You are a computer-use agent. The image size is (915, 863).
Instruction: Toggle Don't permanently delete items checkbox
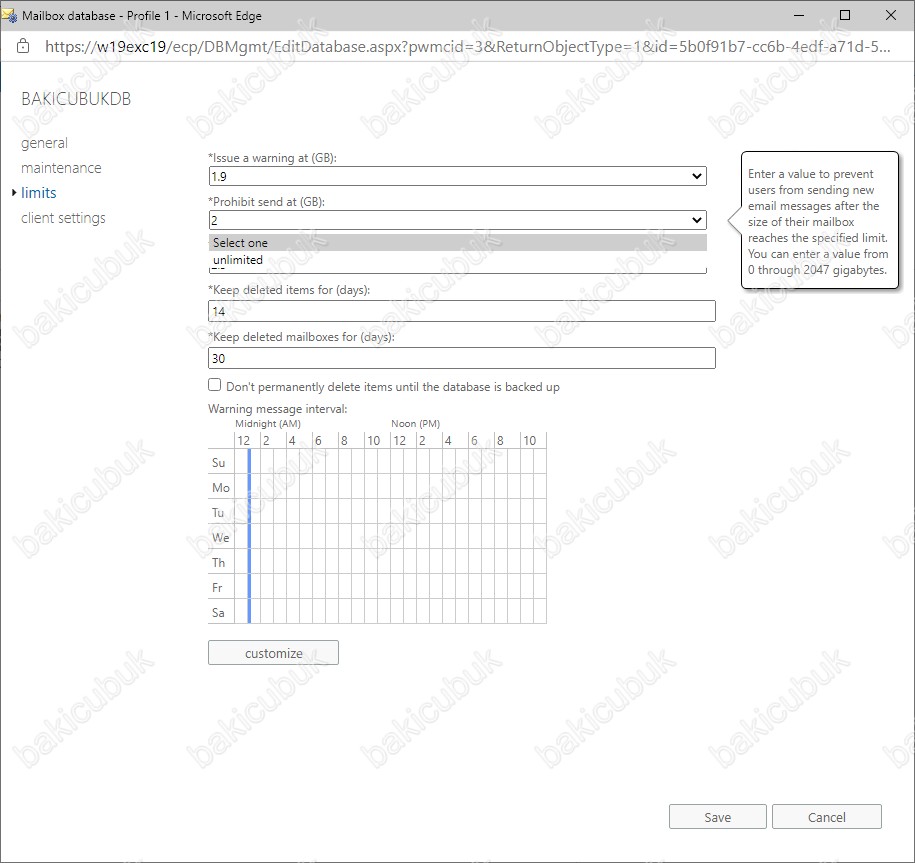pyautogui.click(x=215, y=385)
